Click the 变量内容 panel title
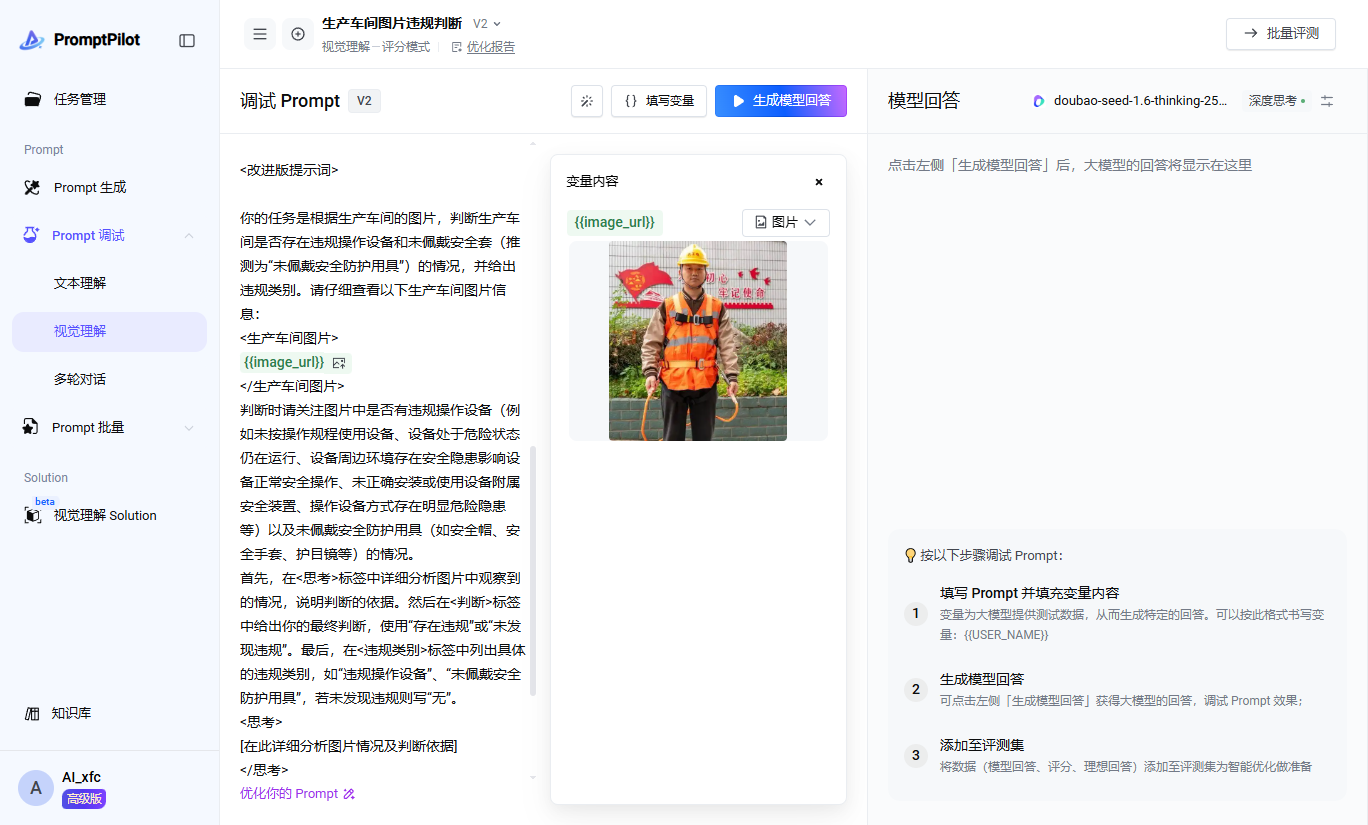Viewport: 1368px width, 825px height. 592,181
